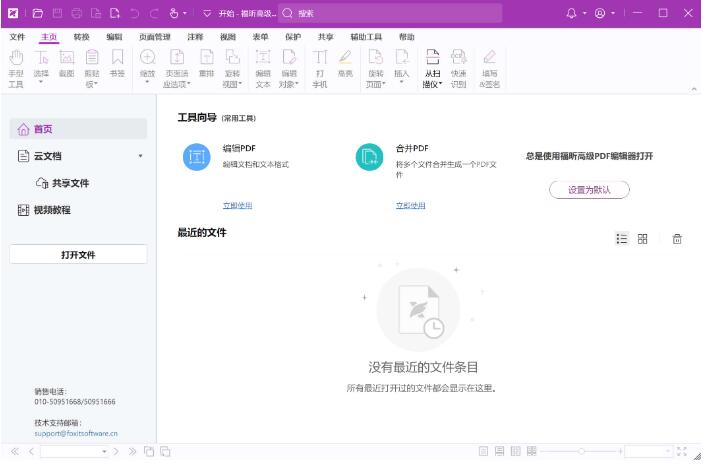
Task: Click the Rotate View (旋转视图) icon
Action: coord(232,58)
